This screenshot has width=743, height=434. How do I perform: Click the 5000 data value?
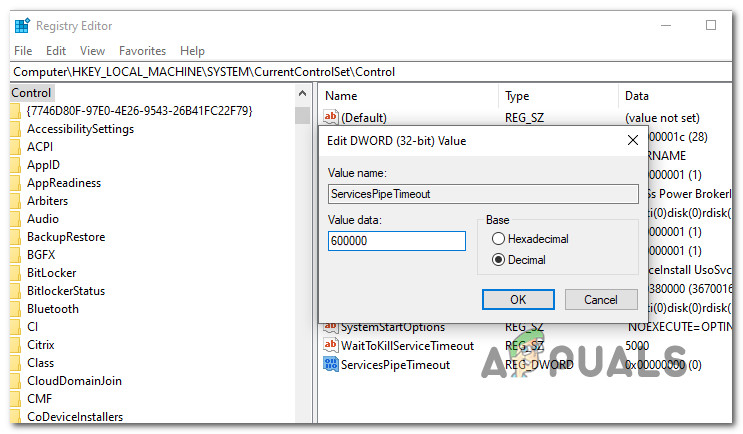[637, 346]
